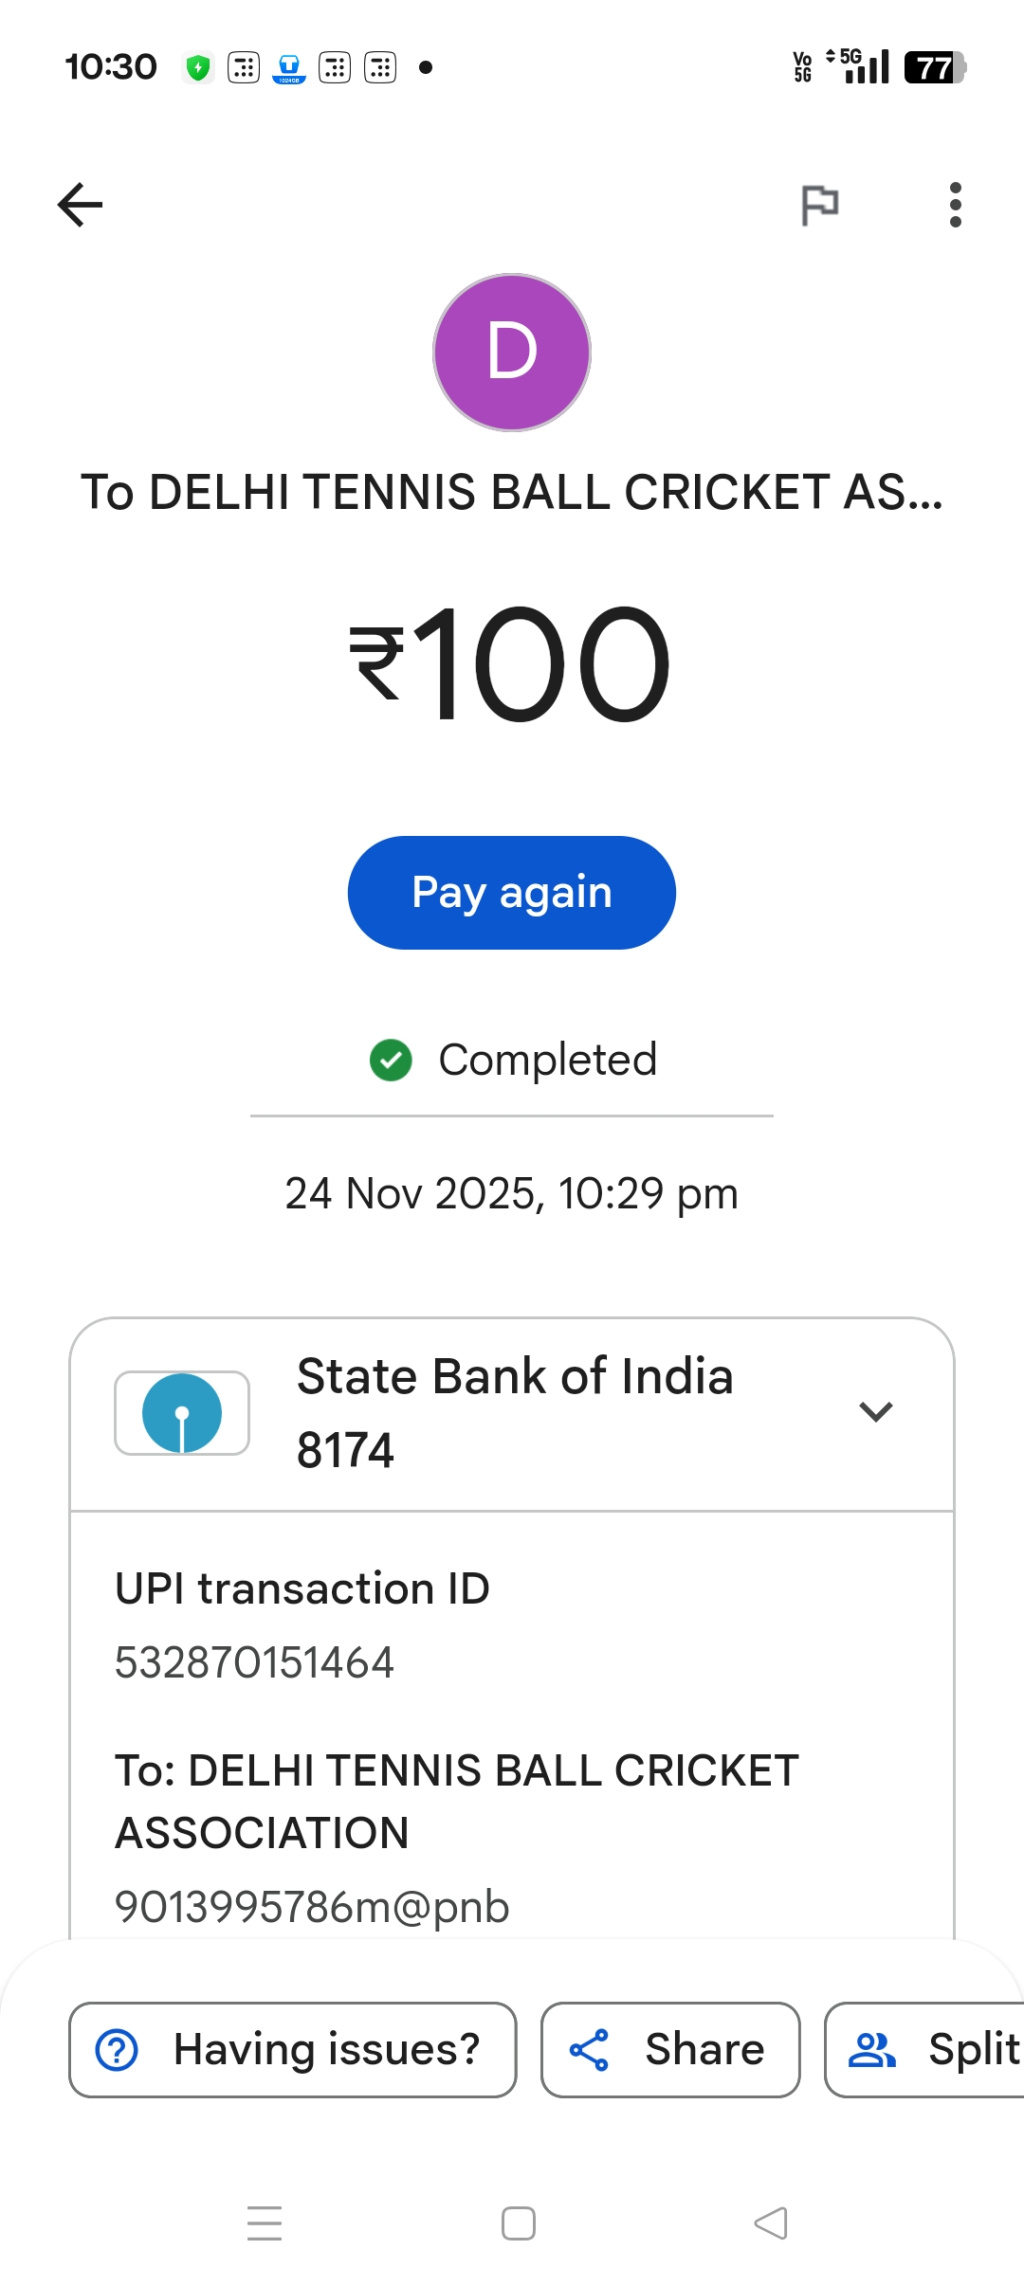Tap the back arrow icon

pos(80,206)
